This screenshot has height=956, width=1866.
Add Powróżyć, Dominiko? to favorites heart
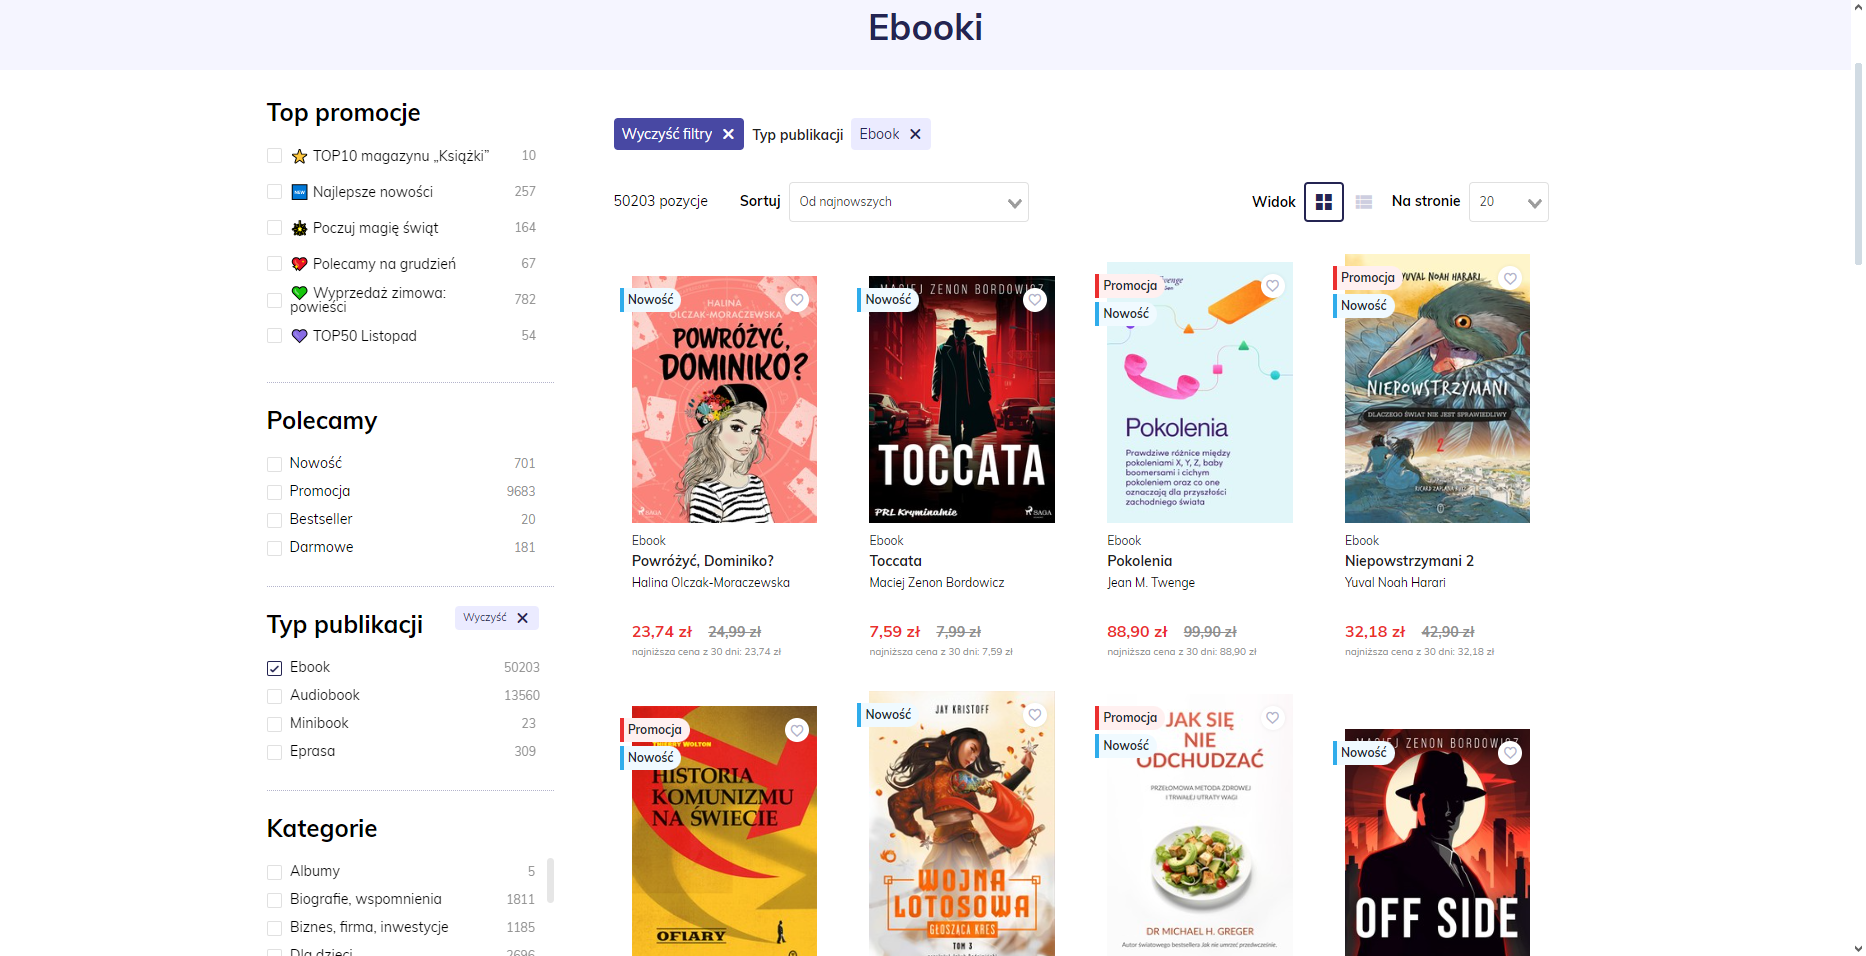point(797,299)
